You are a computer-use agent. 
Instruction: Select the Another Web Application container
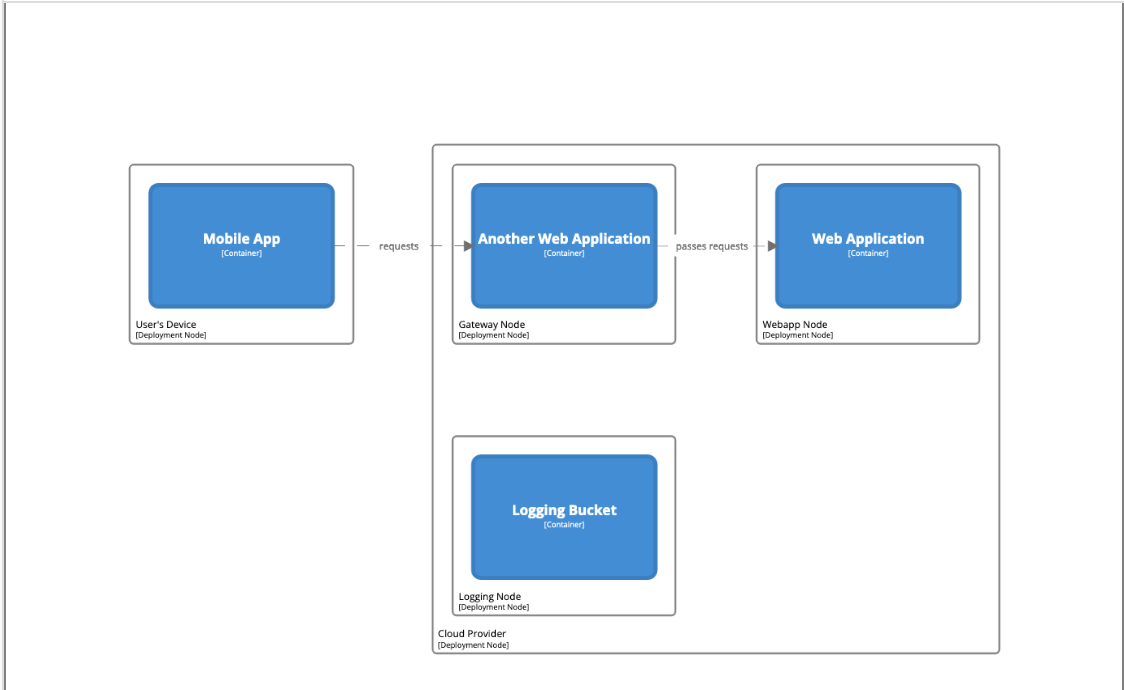tap(563, 245)
